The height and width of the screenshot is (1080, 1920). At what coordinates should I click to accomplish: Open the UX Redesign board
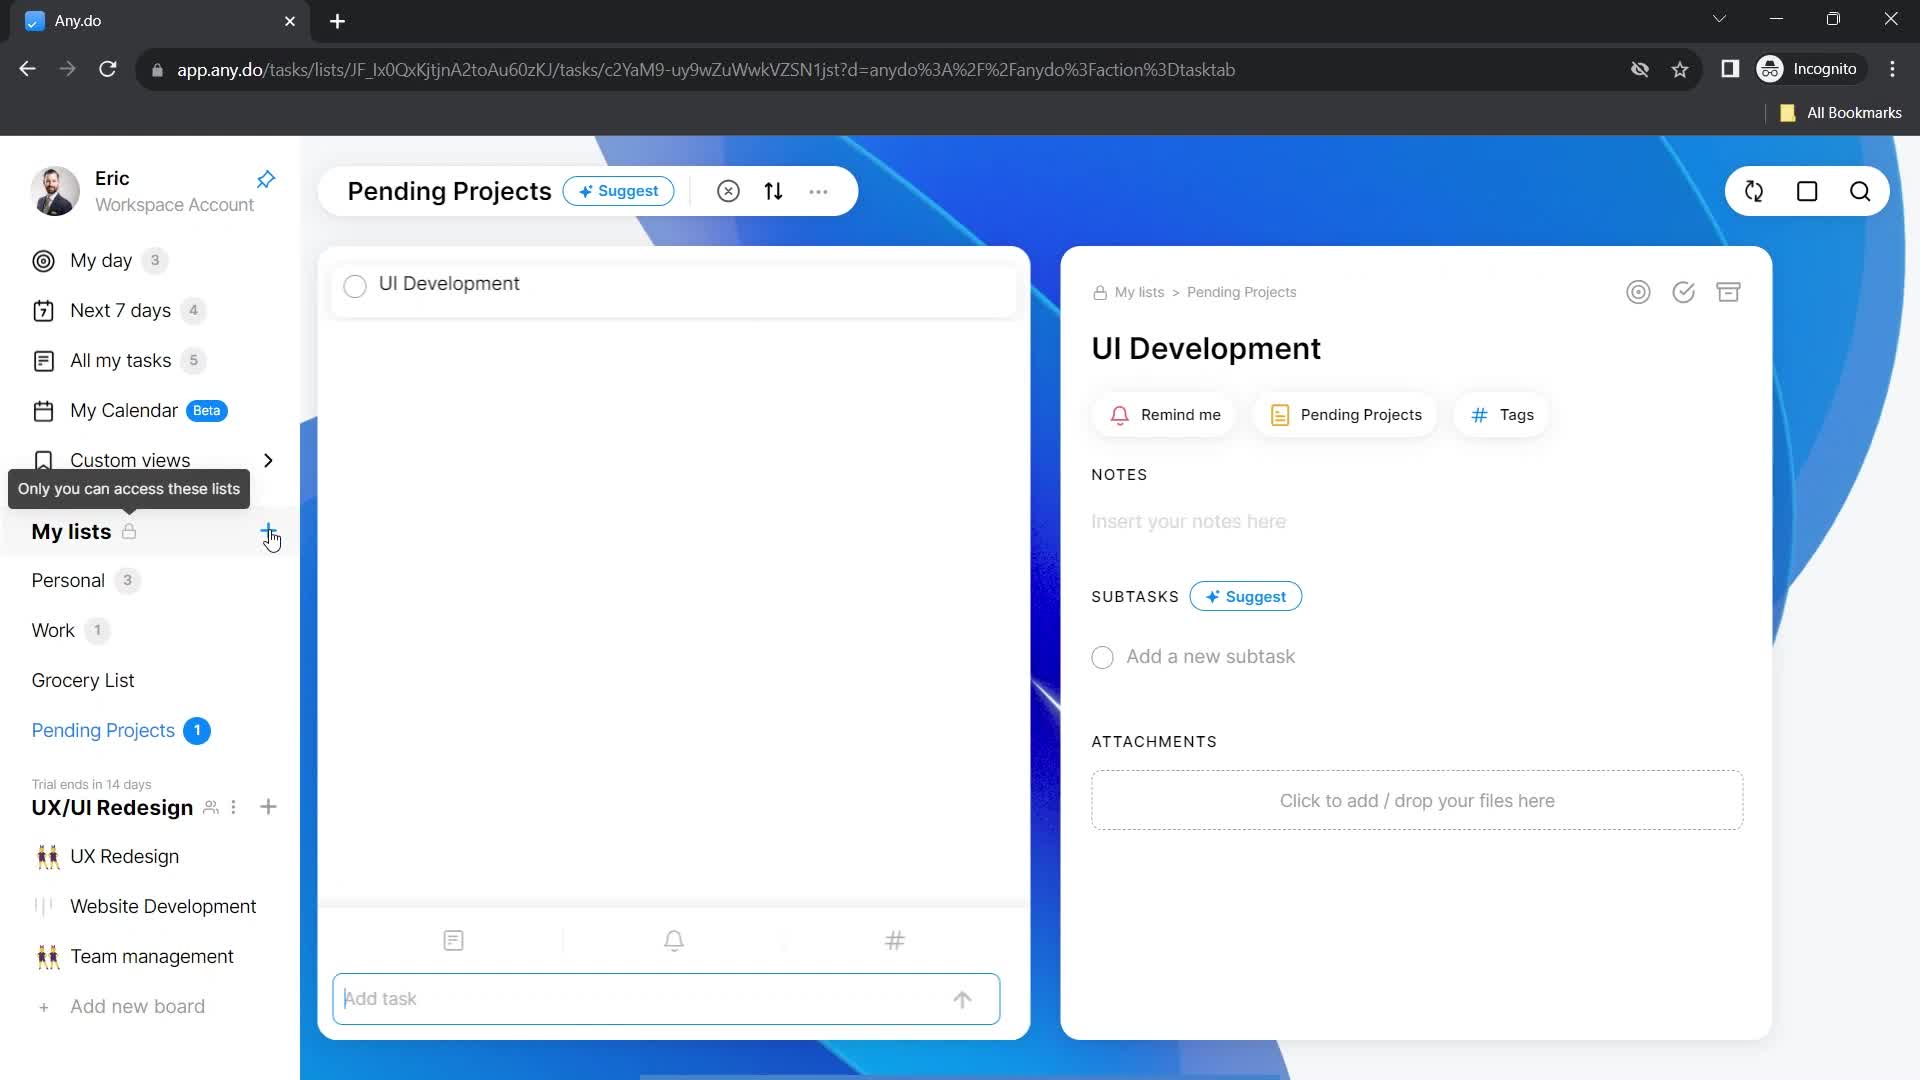pos(124,857)
